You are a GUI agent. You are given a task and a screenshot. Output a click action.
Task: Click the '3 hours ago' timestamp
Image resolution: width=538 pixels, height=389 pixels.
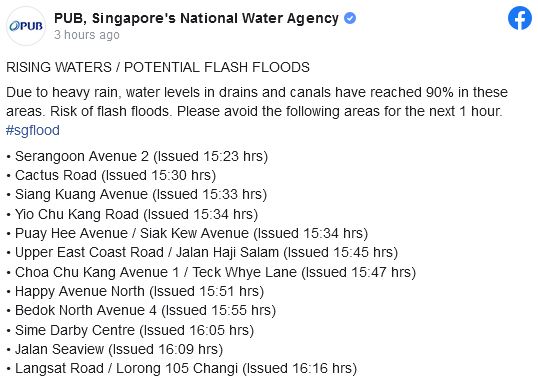(x=87, y=35)
